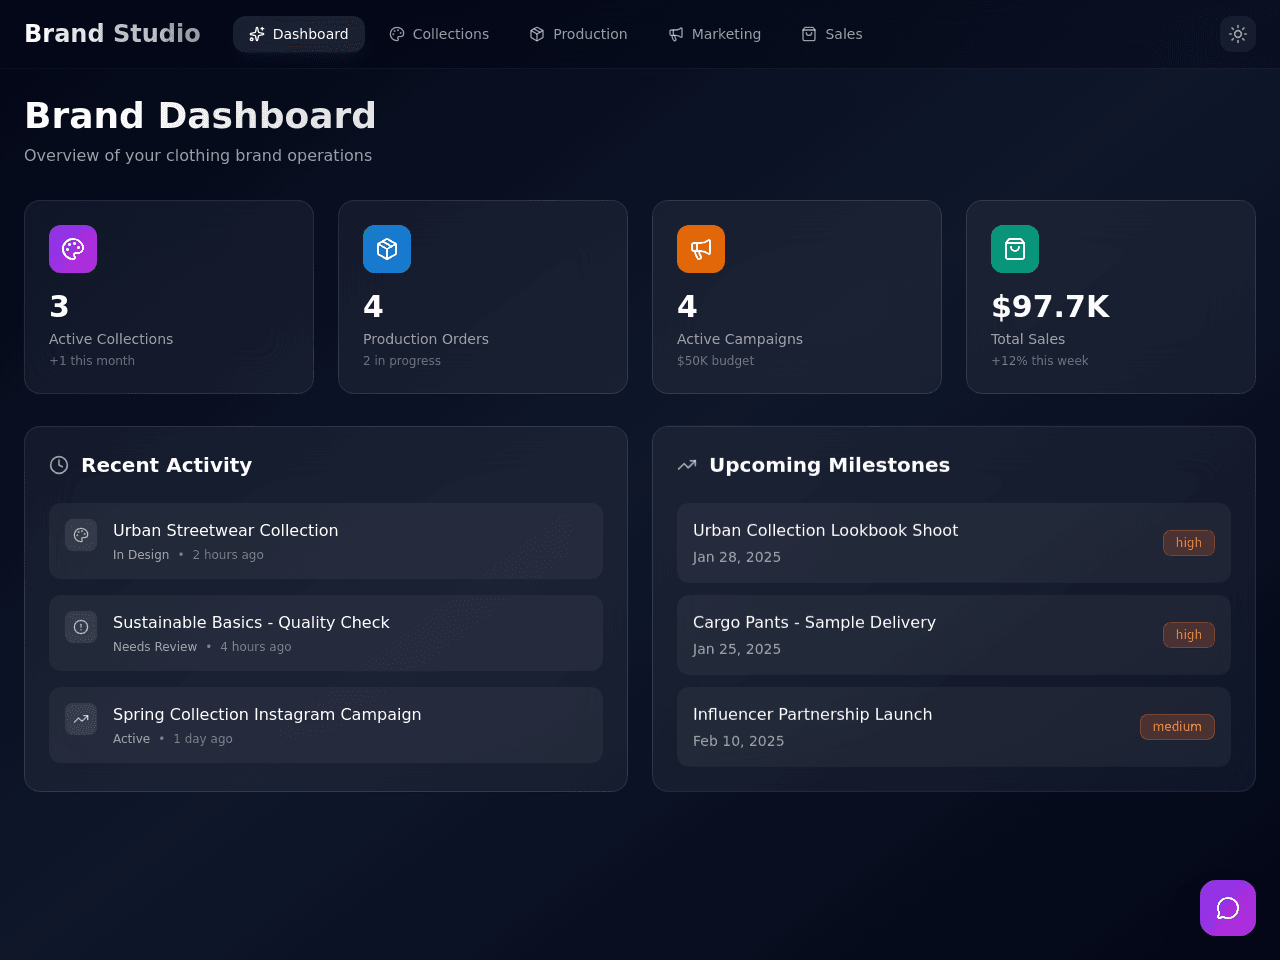1280x960 pixels.
Task: Click the '1 day ago' timestamp
Action: pyautogui.click(x=203, y=739)
